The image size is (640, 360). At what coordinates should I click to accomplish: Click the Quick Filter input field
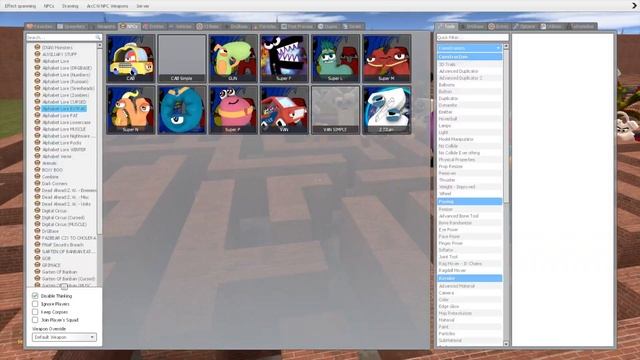[473, 38]
